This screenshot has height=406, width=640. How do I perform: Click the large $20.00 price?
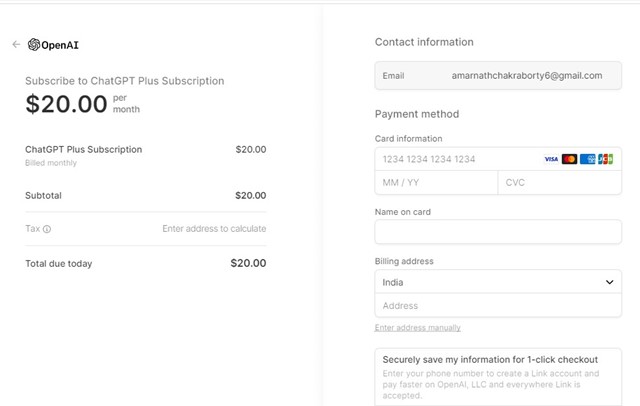point(66,104)
